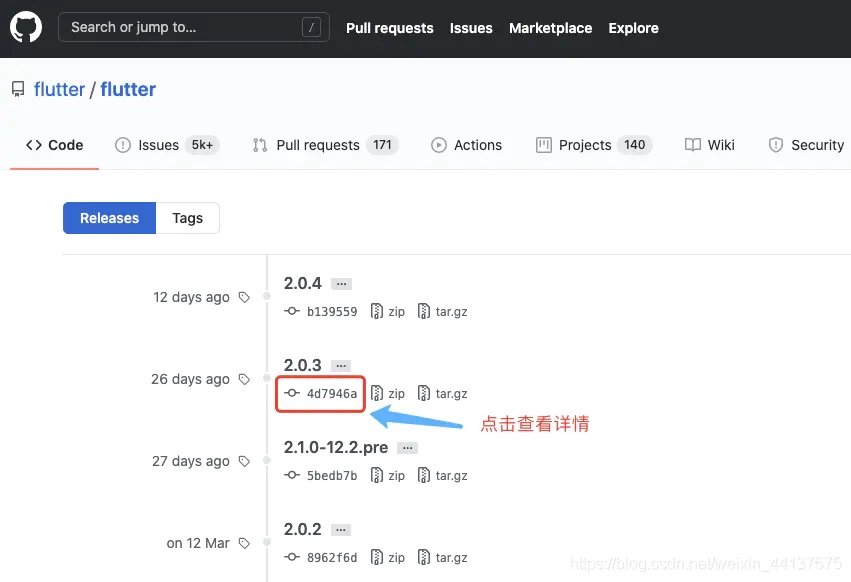
Task: Click the tar.gz file icon for 2.1.0-12.2.pre
Action: click(424, 475)
